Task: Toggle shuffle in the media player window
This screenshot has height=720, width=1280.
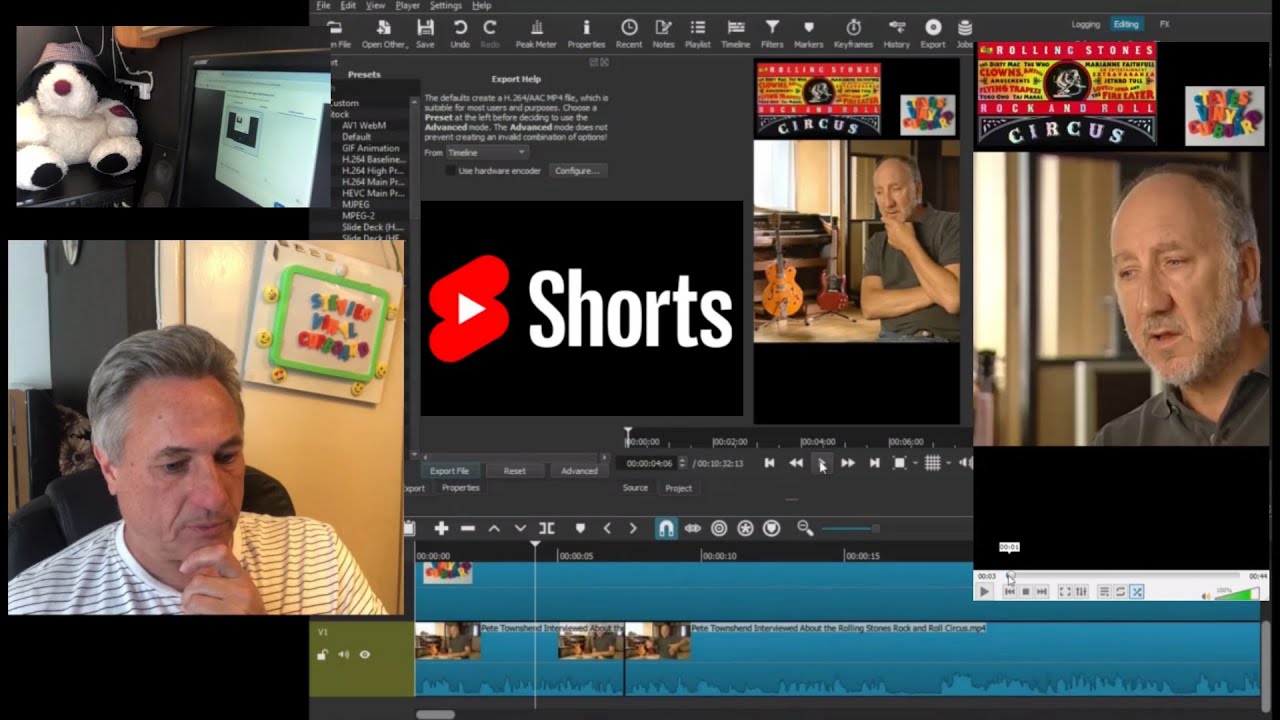Action: click(x=1137, y=592)
